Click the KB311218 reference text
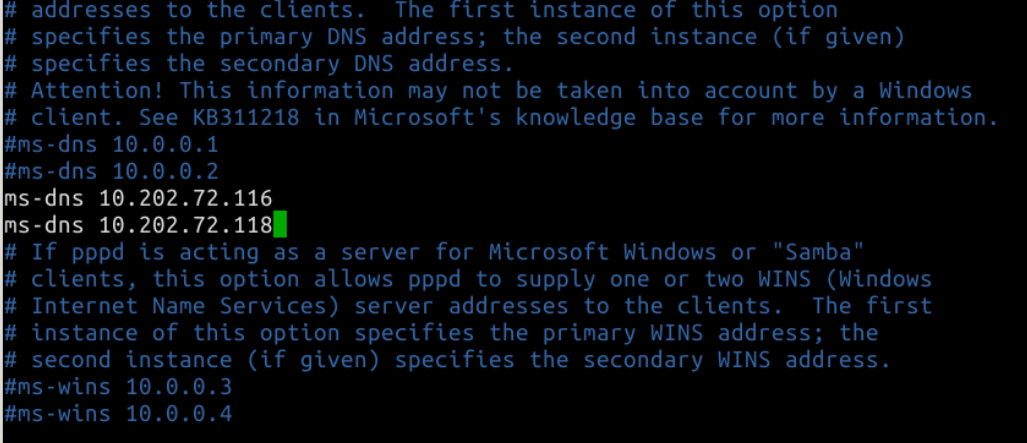 [x=246, y=118]
